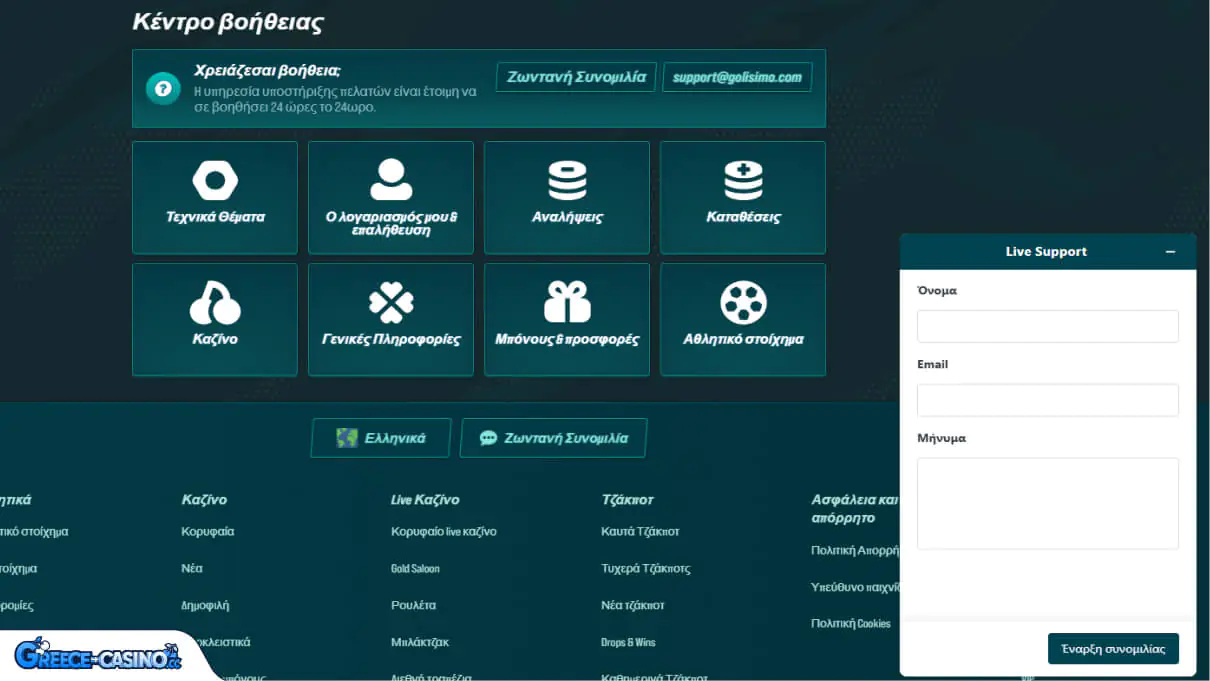Select the Αναλήψεις coin stack icon
1210x681 pixels.
pyautogui.click(x=567, y=181)
